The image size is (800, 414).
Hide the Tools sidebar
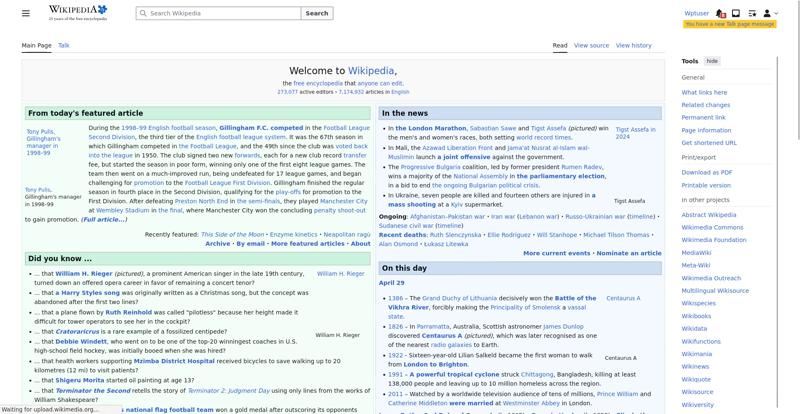(x=712, y=61)
